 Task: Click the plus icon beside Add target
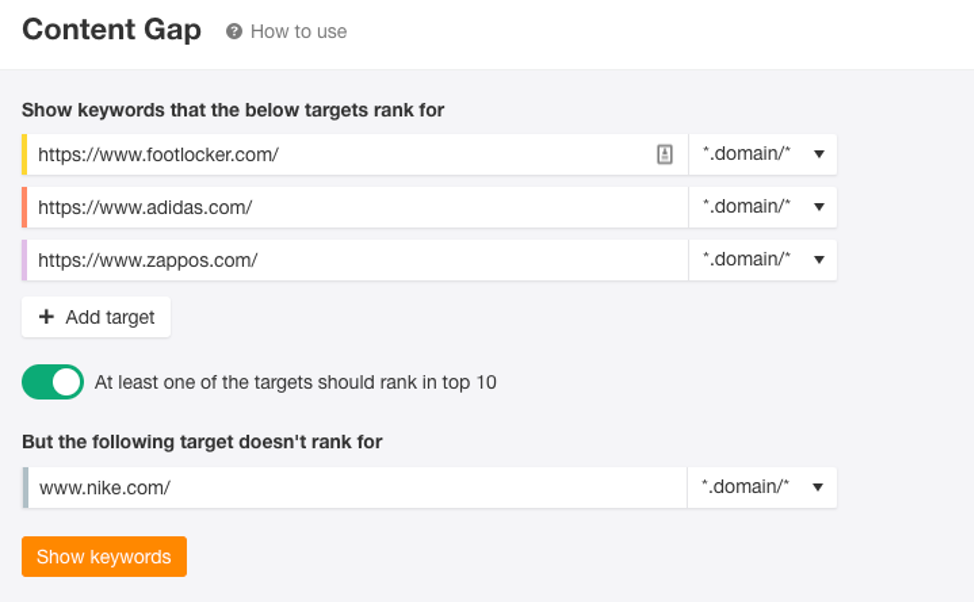46,317
